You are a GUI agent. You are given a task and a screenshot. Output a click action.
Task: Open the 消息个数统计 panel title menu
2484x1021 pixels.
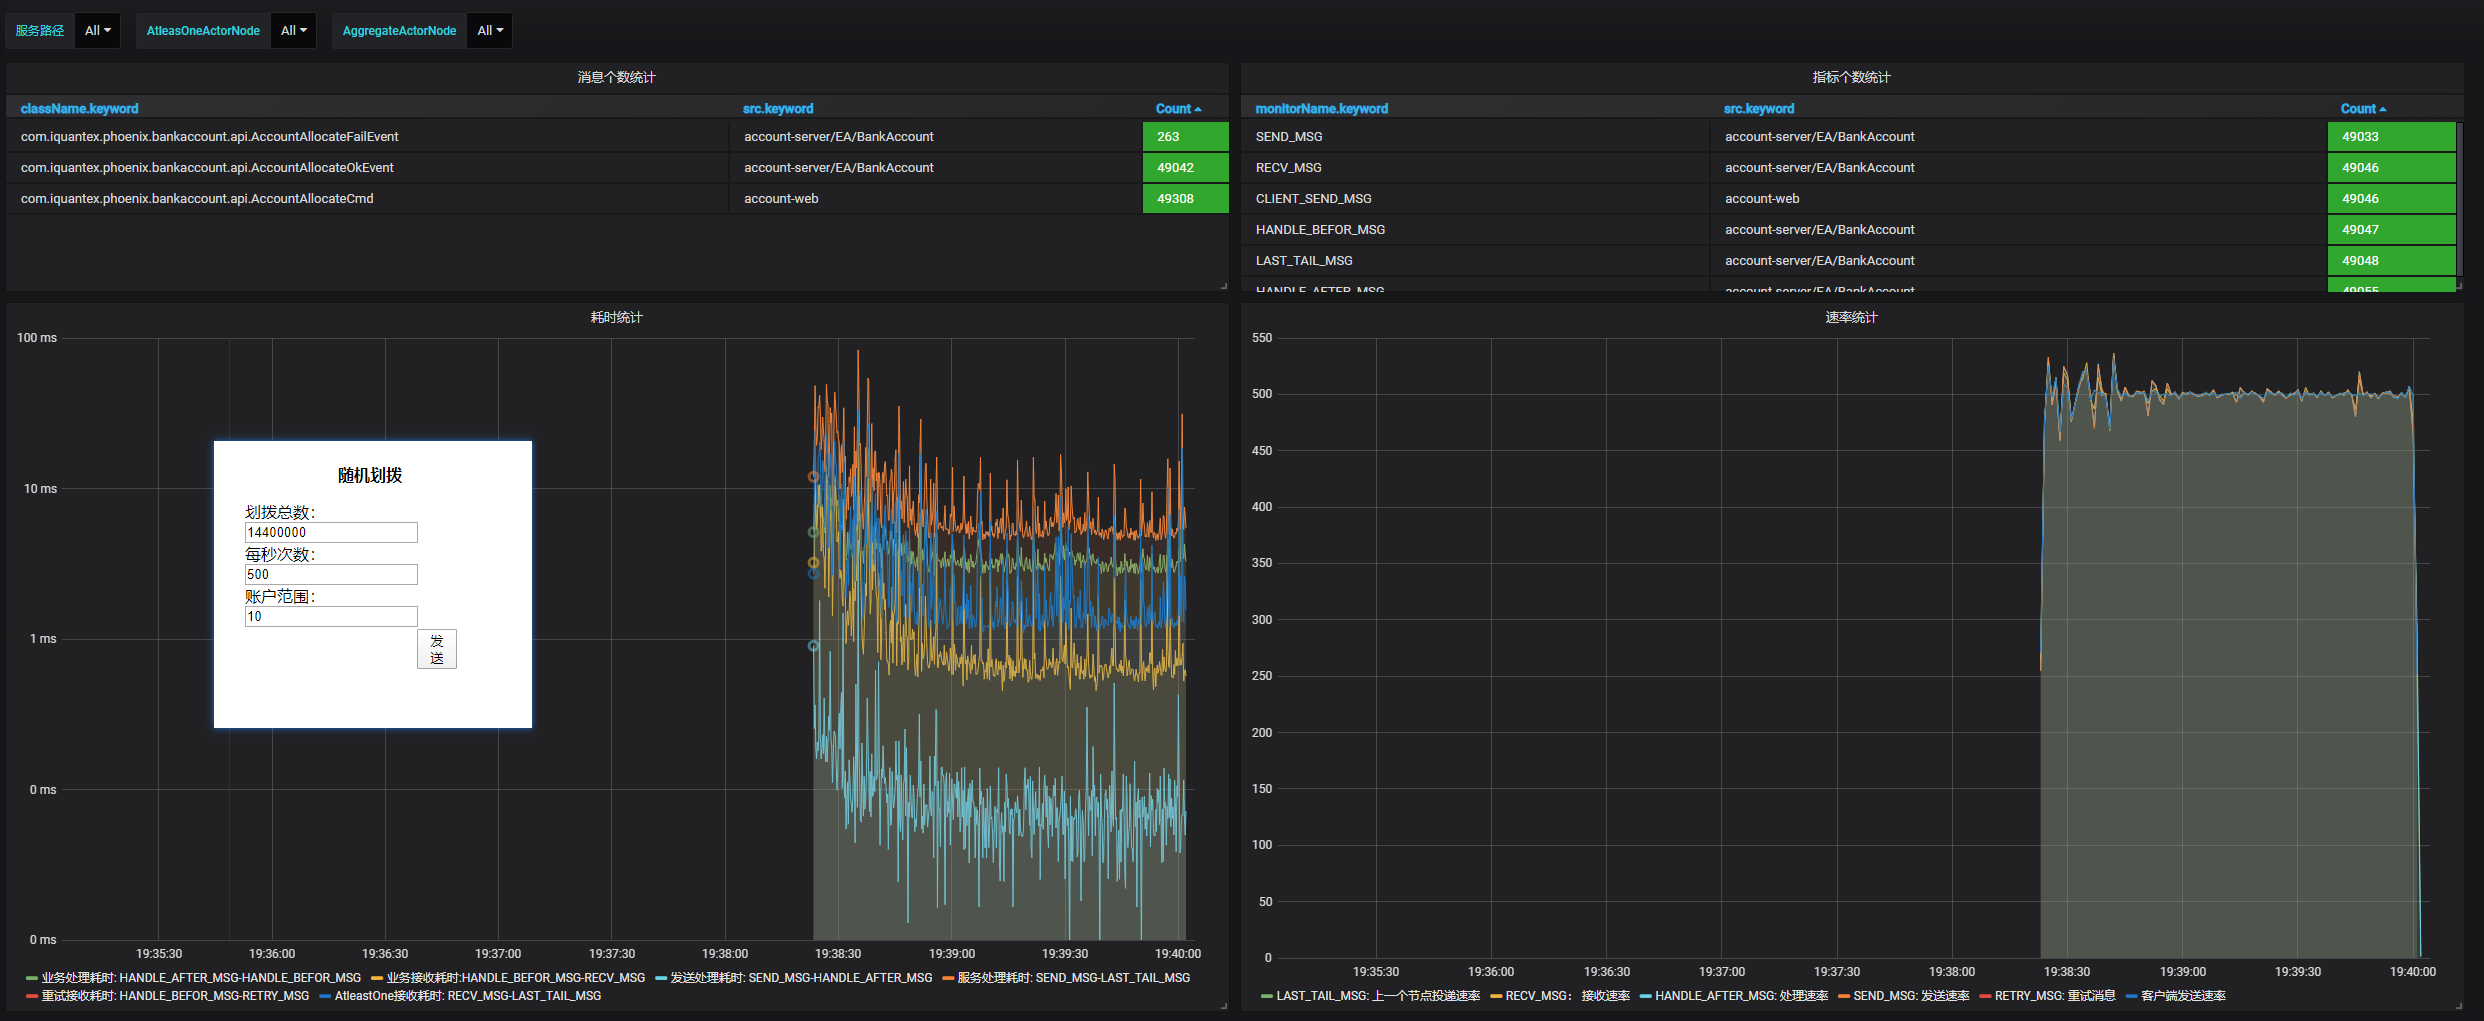click(x=616, y=77)
